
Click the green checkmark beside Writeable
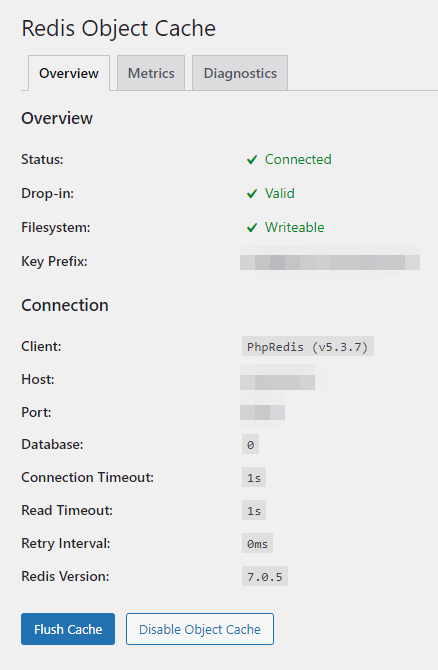(252, 228)
